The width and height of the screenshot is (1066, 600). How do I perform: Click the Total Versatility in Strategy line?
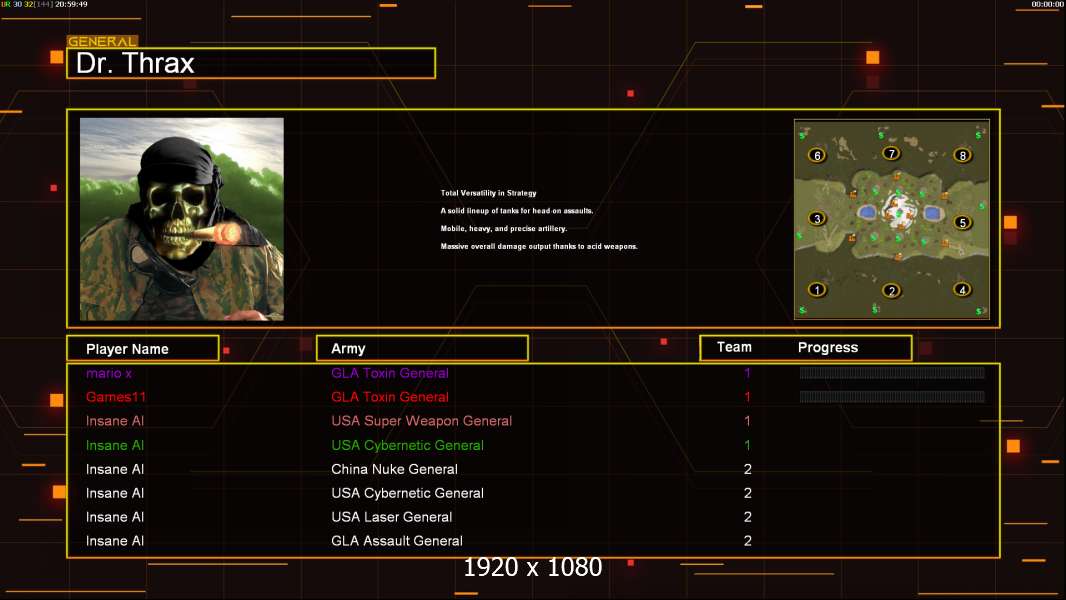point(488,193)
